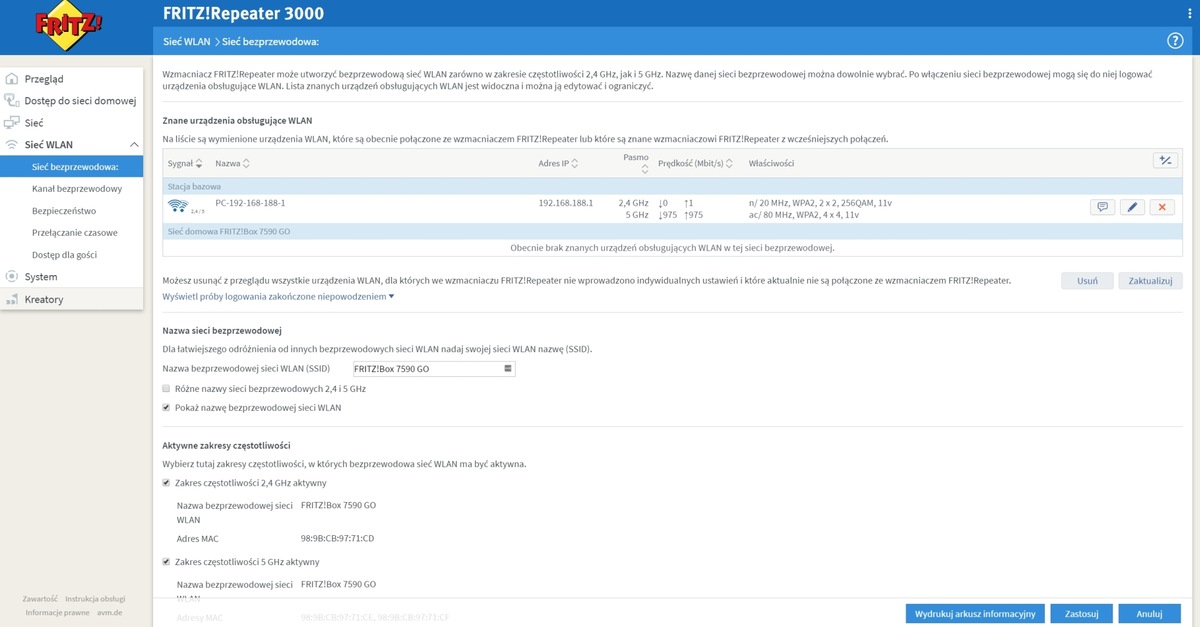Viewport: 1200px width, 627px height.
Task: Click Sieć domowa FRITZ!Box 7590 GO row
Action: pos(672,231)
